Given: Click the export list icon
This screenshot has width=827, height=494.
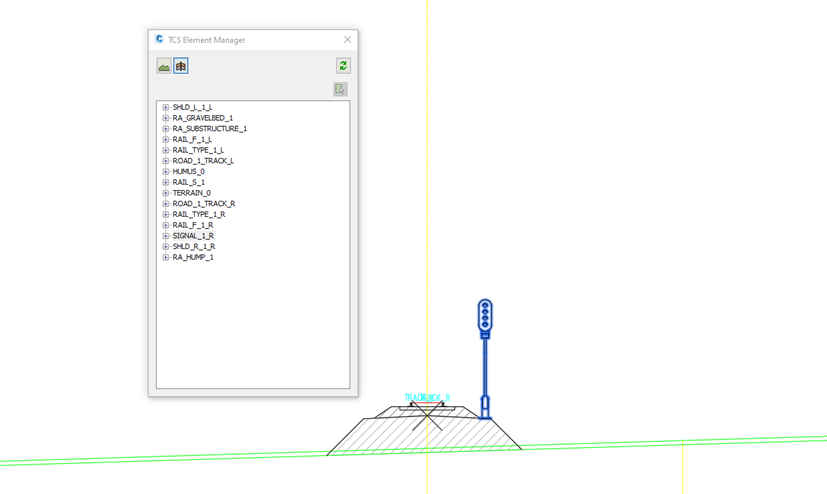Looking at the screenshot, I should [x=340, y=89].
